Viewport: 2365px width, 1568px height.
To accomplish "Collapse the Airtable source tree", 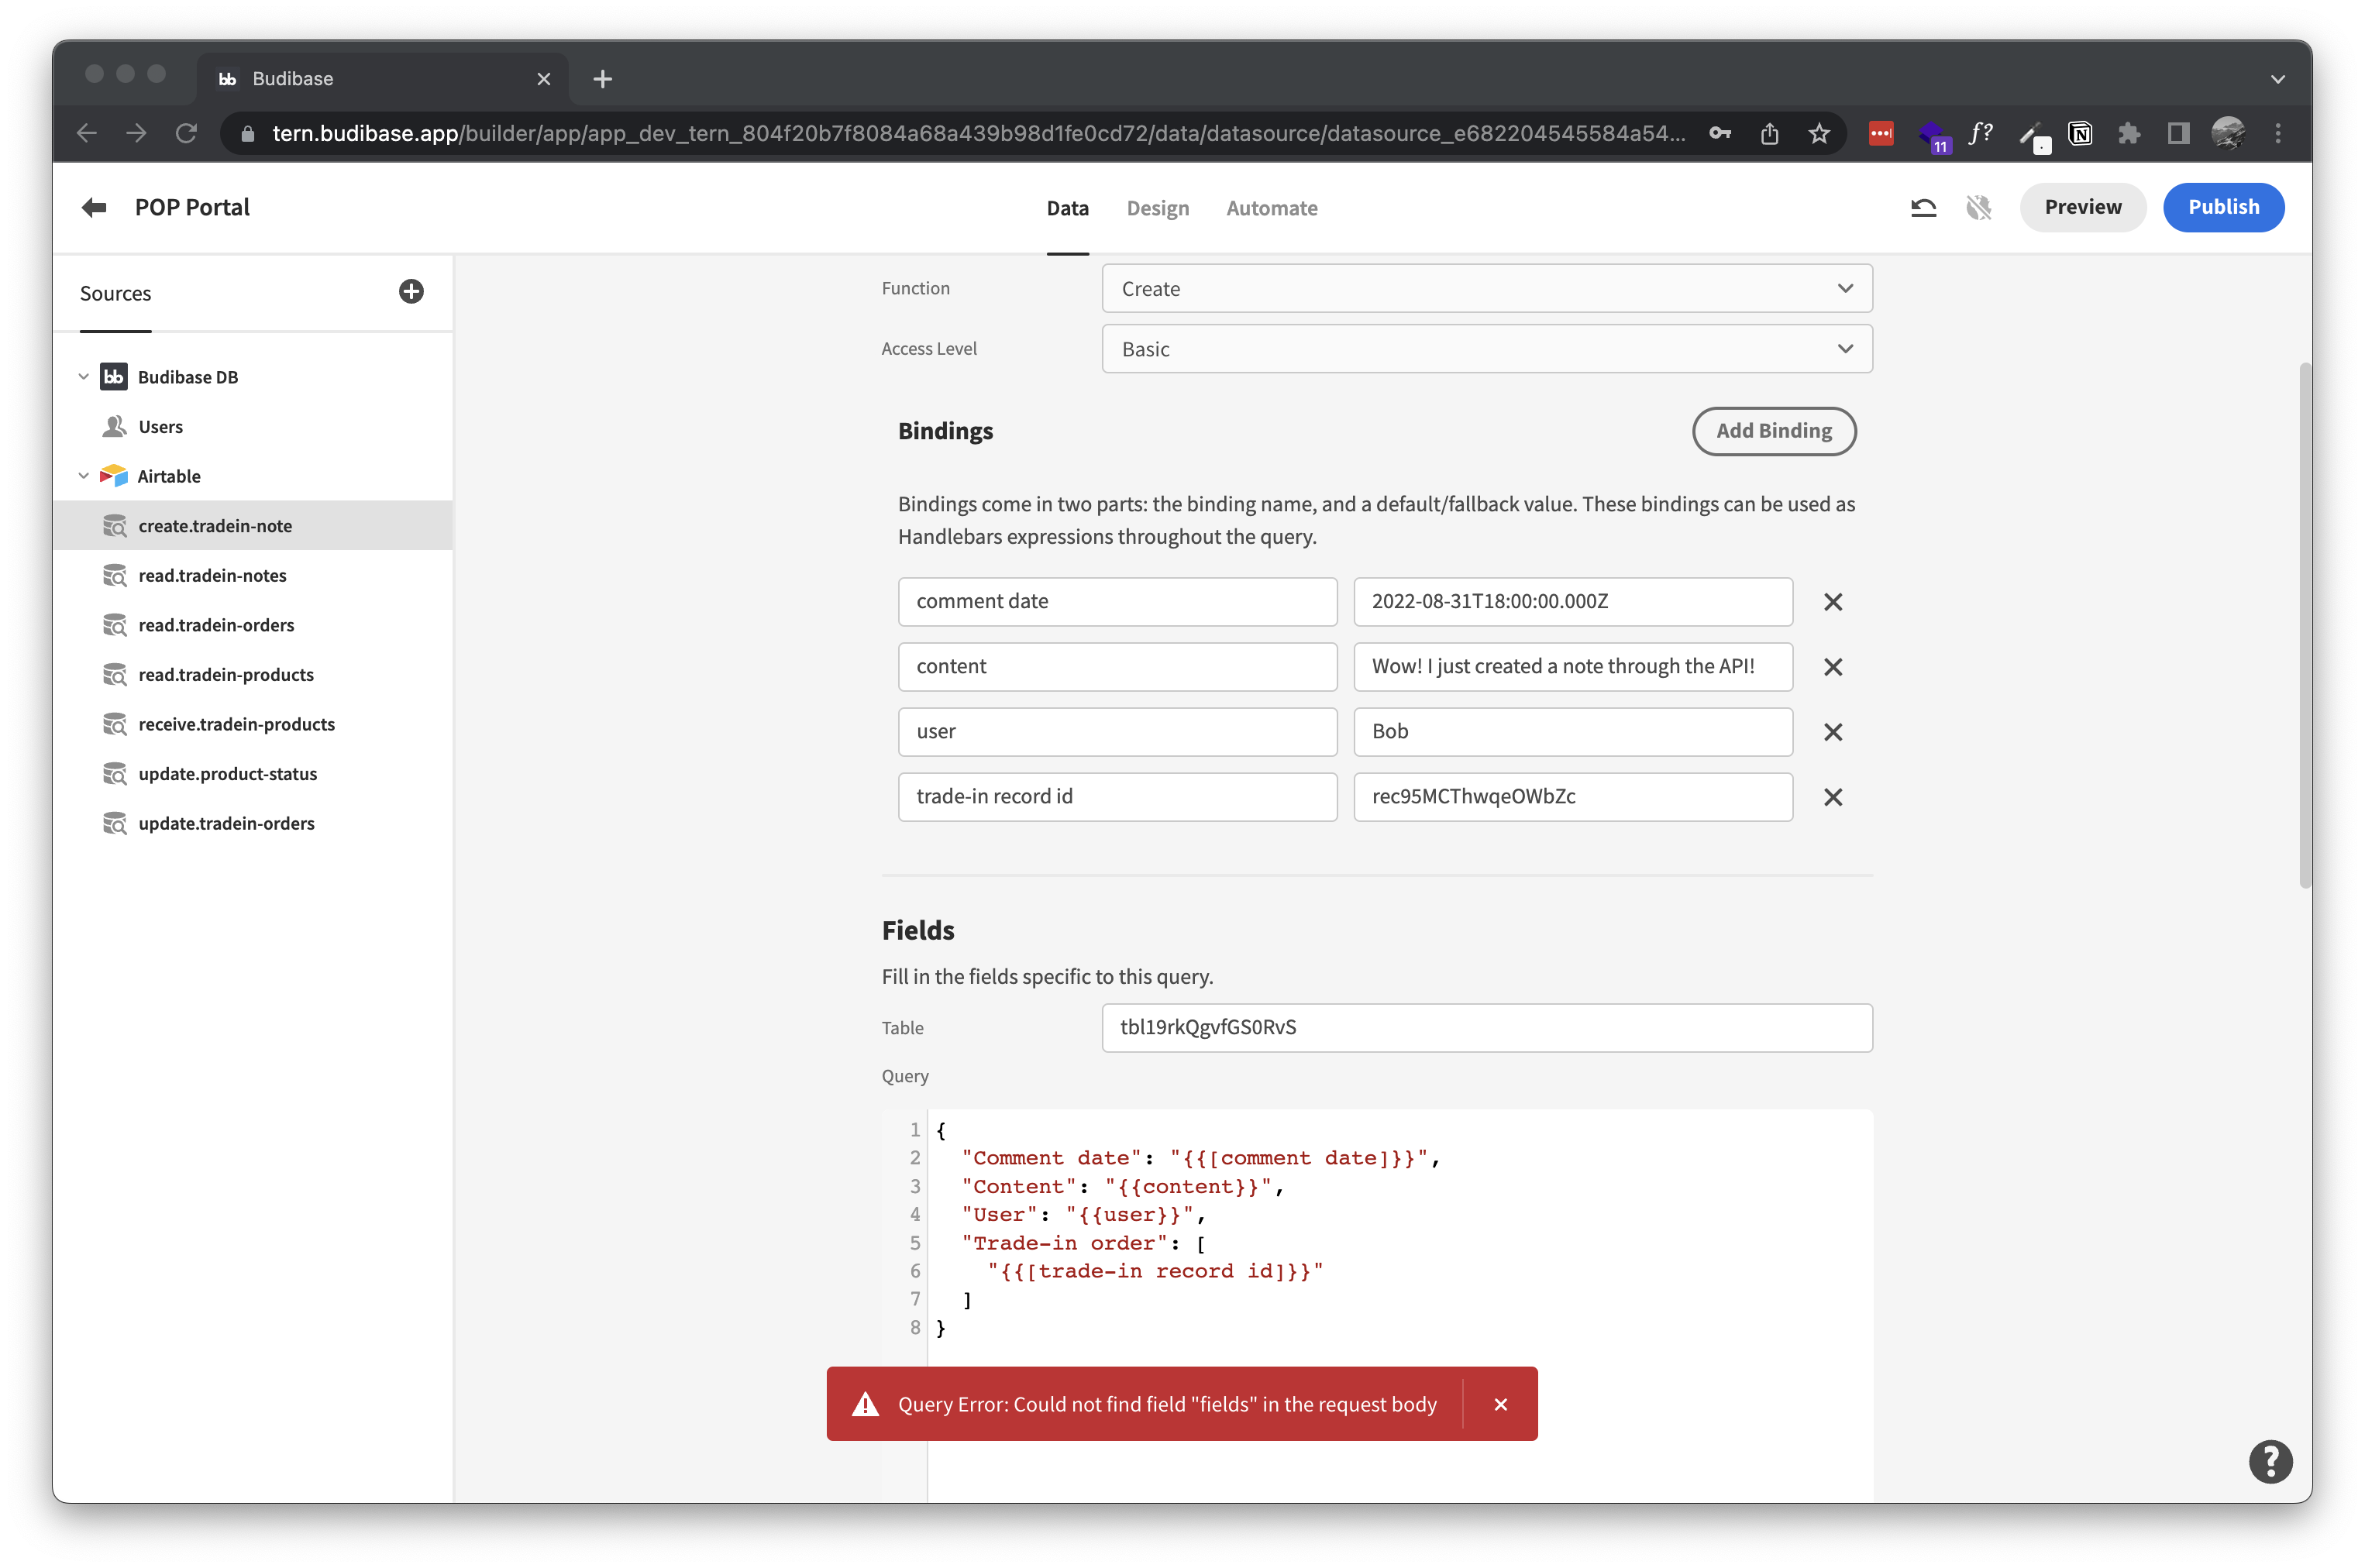I will point(84,476).
